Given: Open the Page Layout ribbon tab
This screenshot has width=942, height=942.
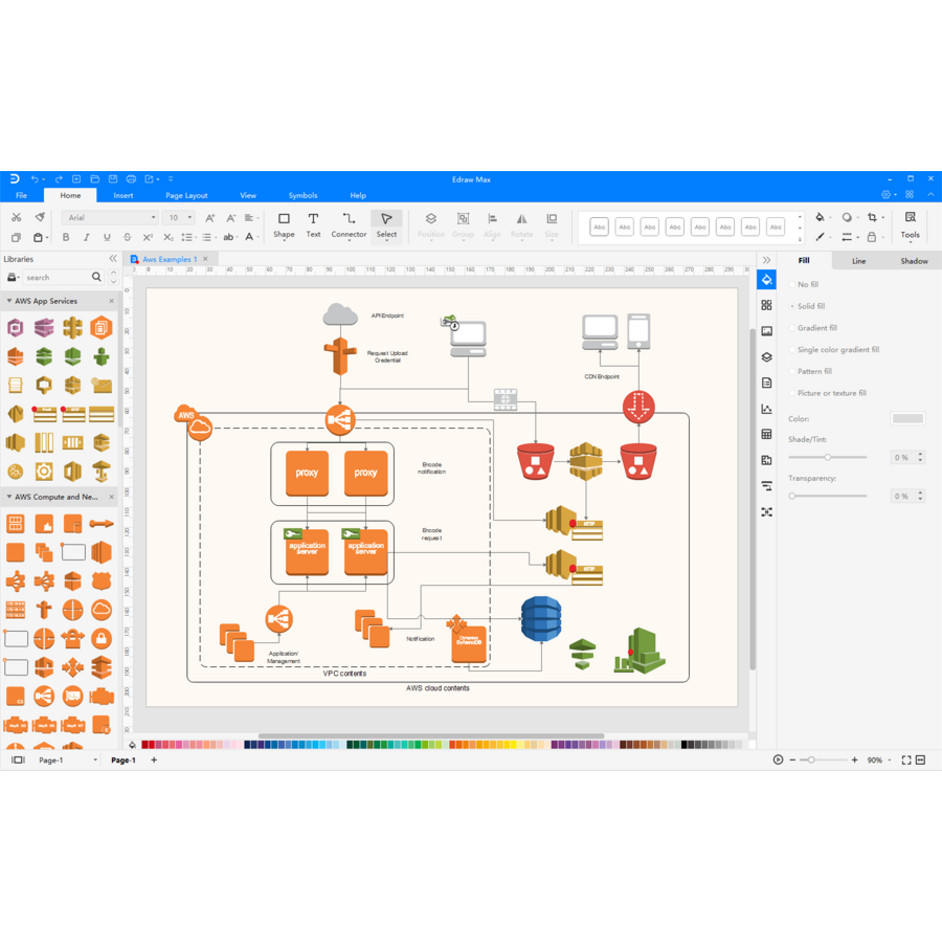Looking at the screenshot, I should point(186,195).
